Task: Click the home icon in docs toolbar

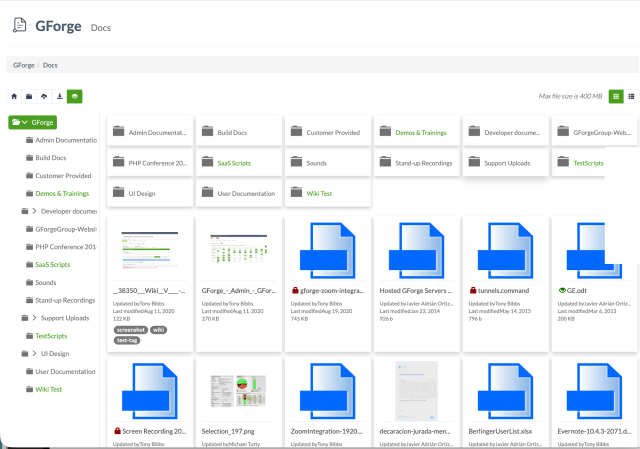Action: [x=14, y=96]
